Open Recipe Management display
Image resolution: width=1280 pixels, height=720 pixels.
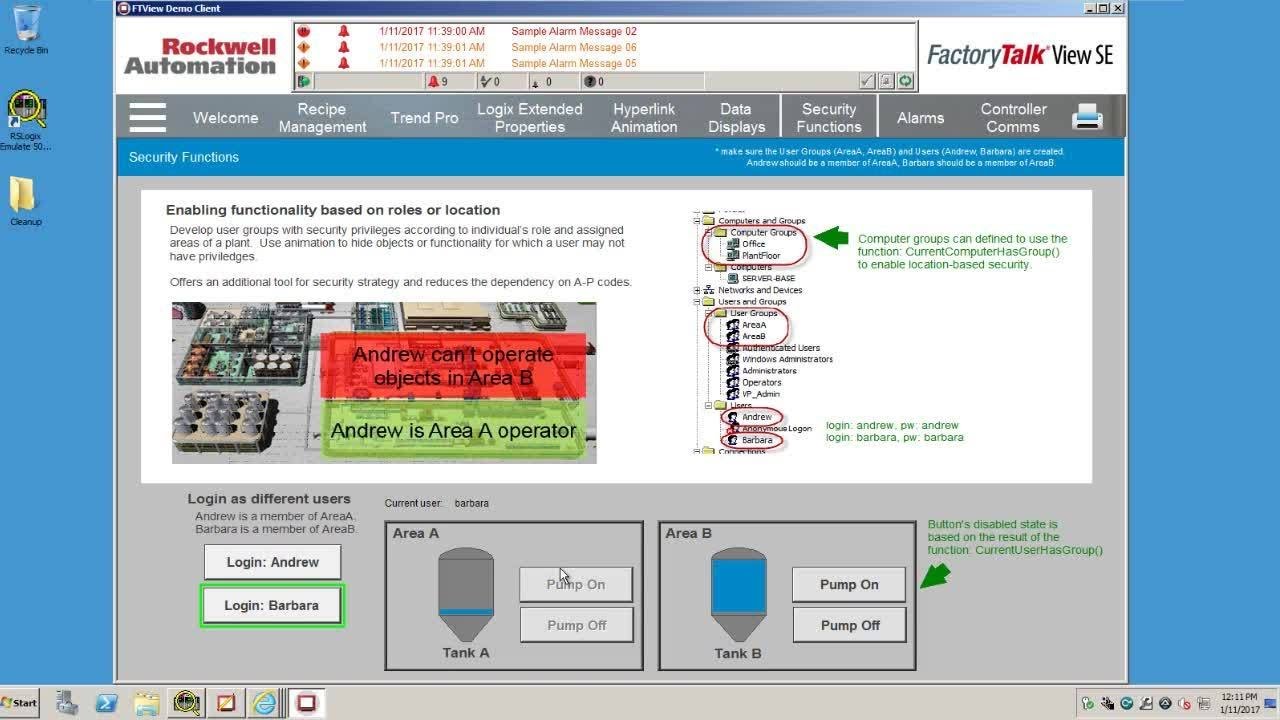(322, 118)
